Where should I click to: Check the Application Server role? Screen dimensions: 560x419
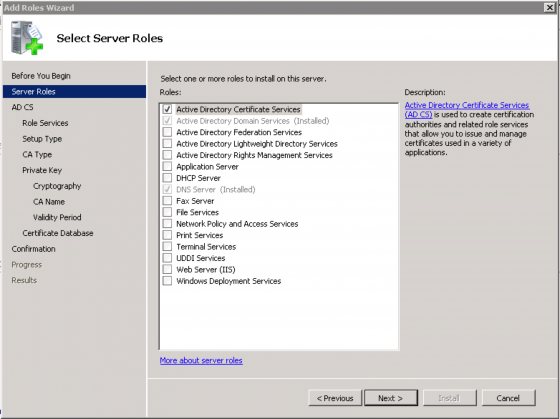167,166
